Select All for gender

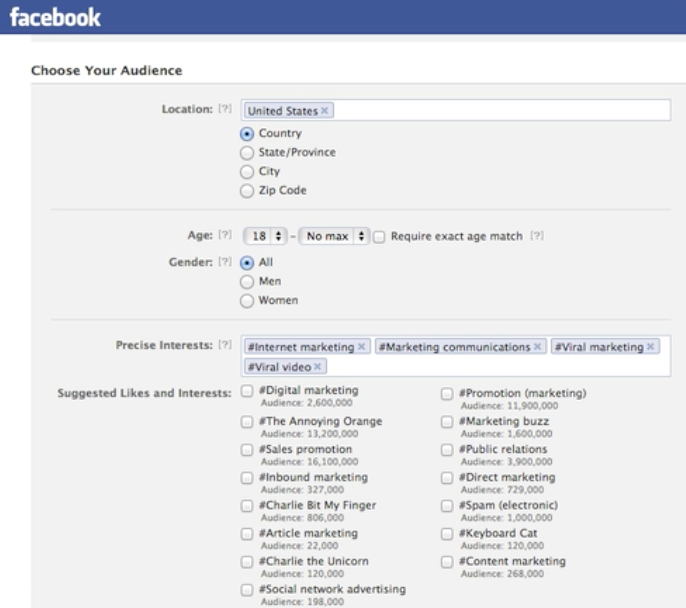tap(247, 263)
